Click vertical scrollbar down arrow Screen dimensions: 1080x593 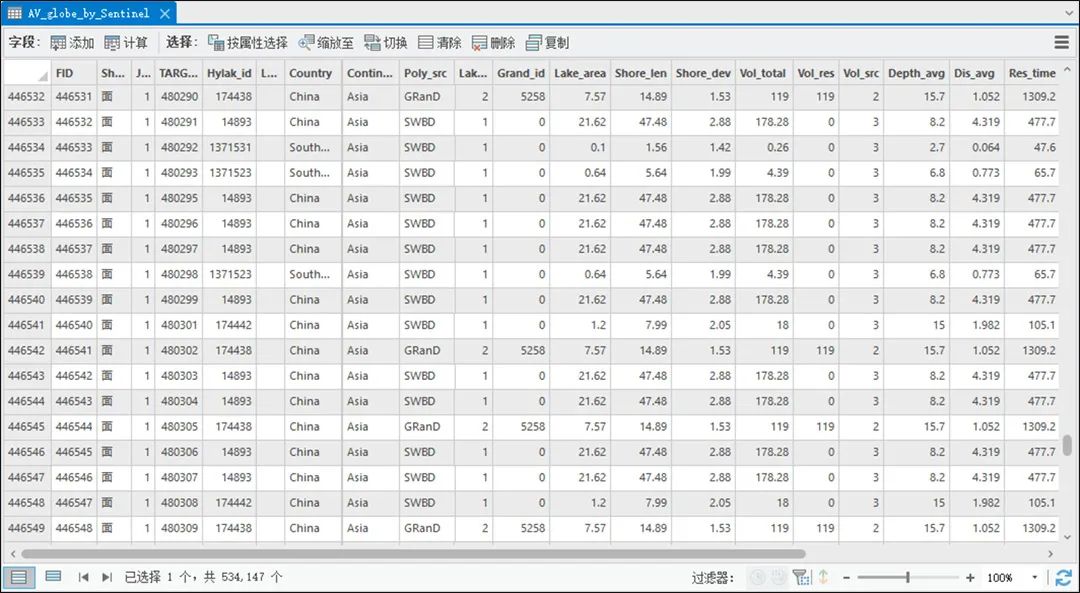(1068, 537)
